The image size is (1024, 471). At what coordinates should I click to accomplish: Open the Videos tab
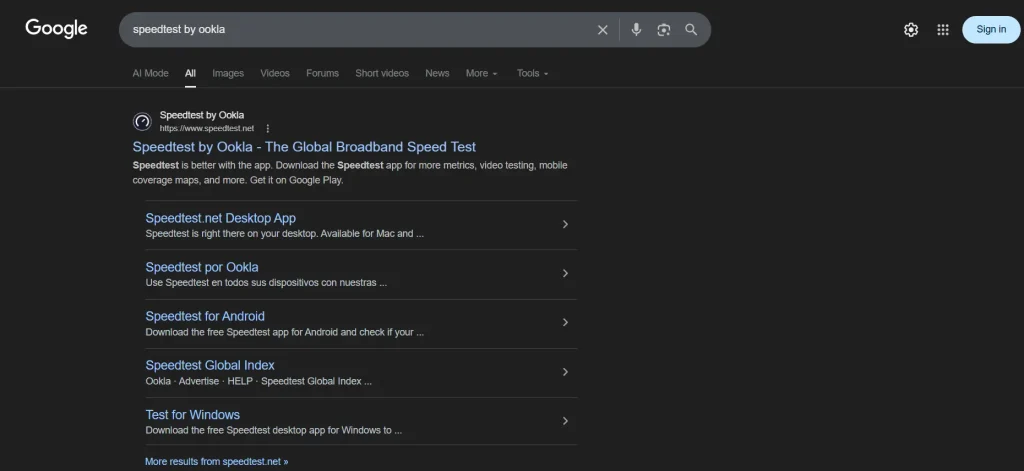tap(275, 73)
